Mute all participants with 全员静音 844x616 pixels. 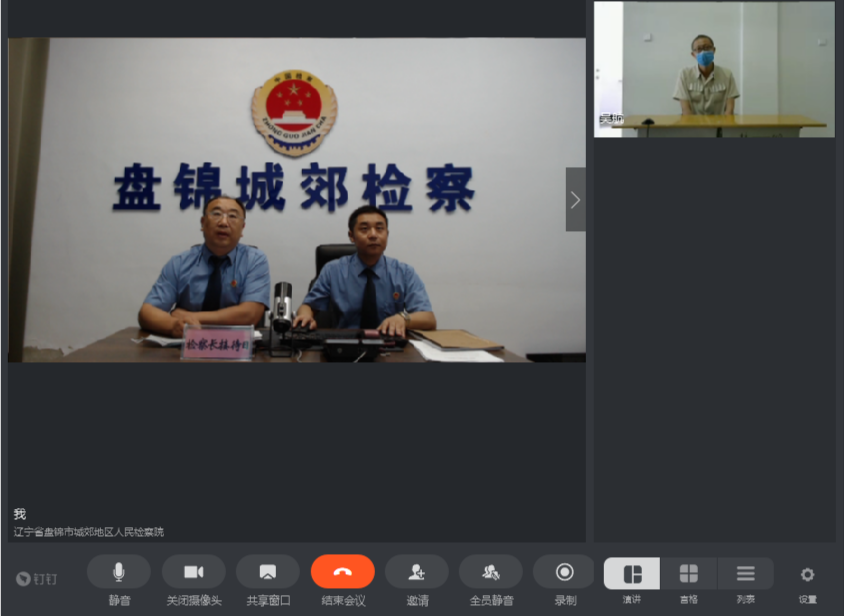(490, 572)
